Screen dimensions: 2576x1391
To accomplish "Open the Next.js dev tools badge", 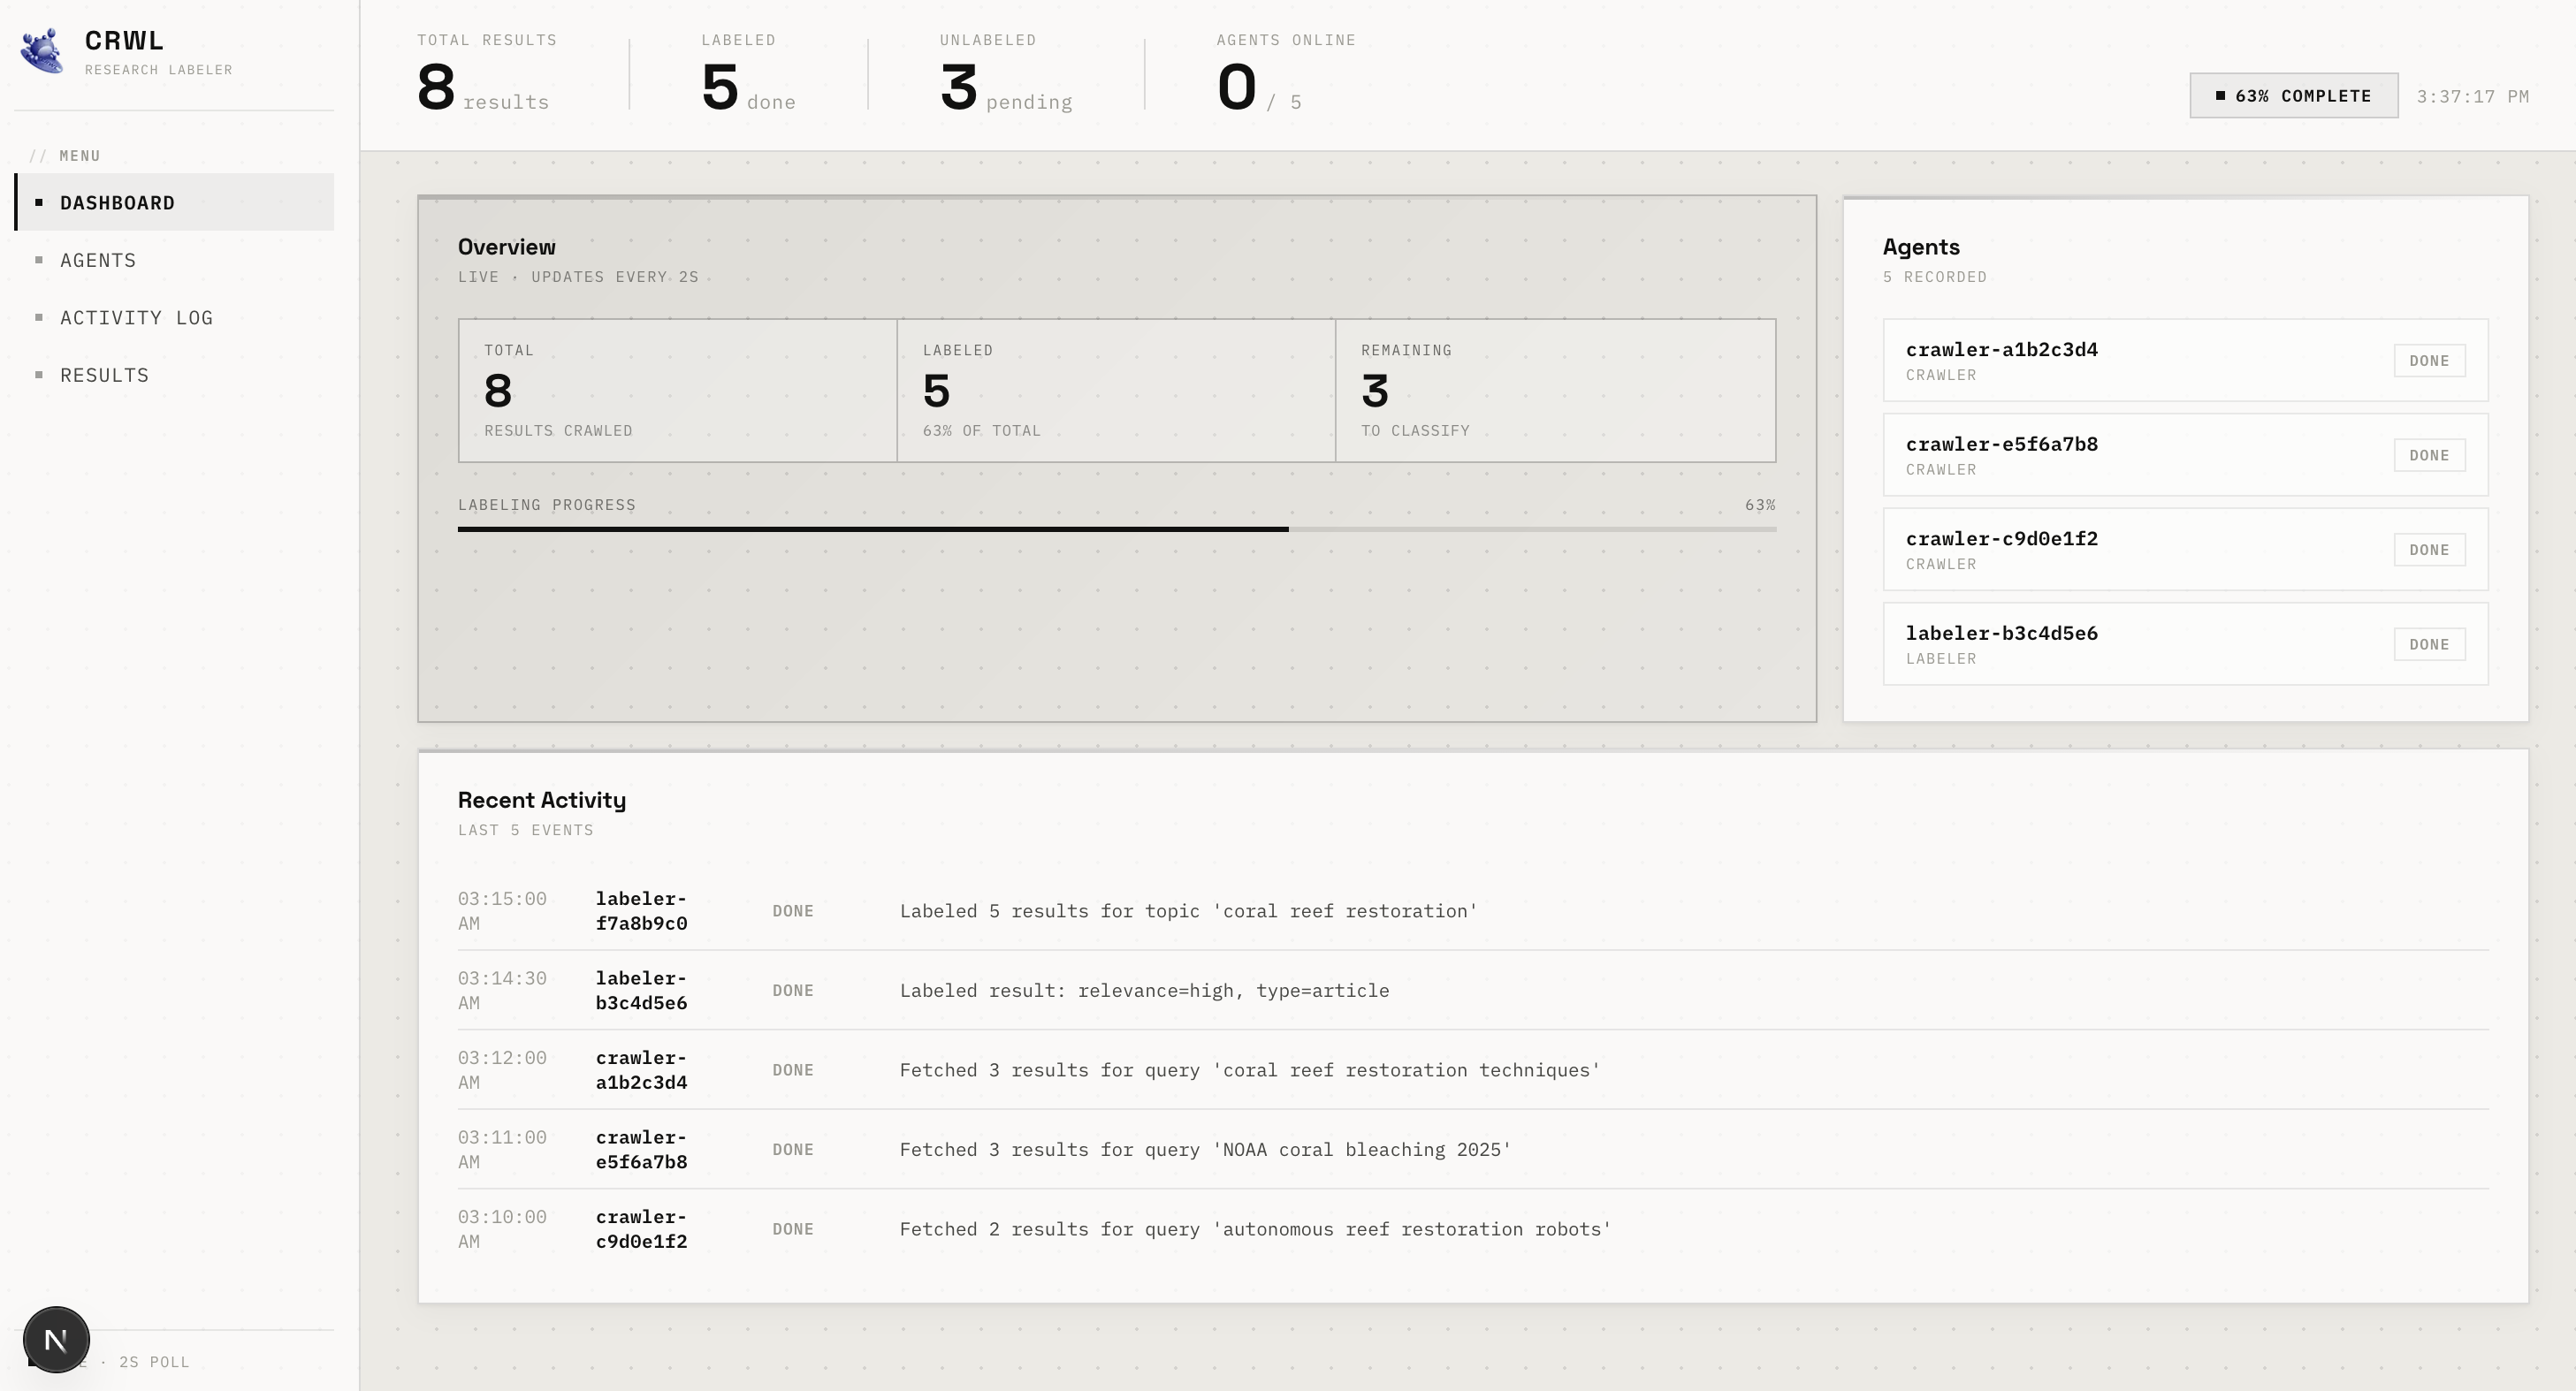I will [56, 1339].
